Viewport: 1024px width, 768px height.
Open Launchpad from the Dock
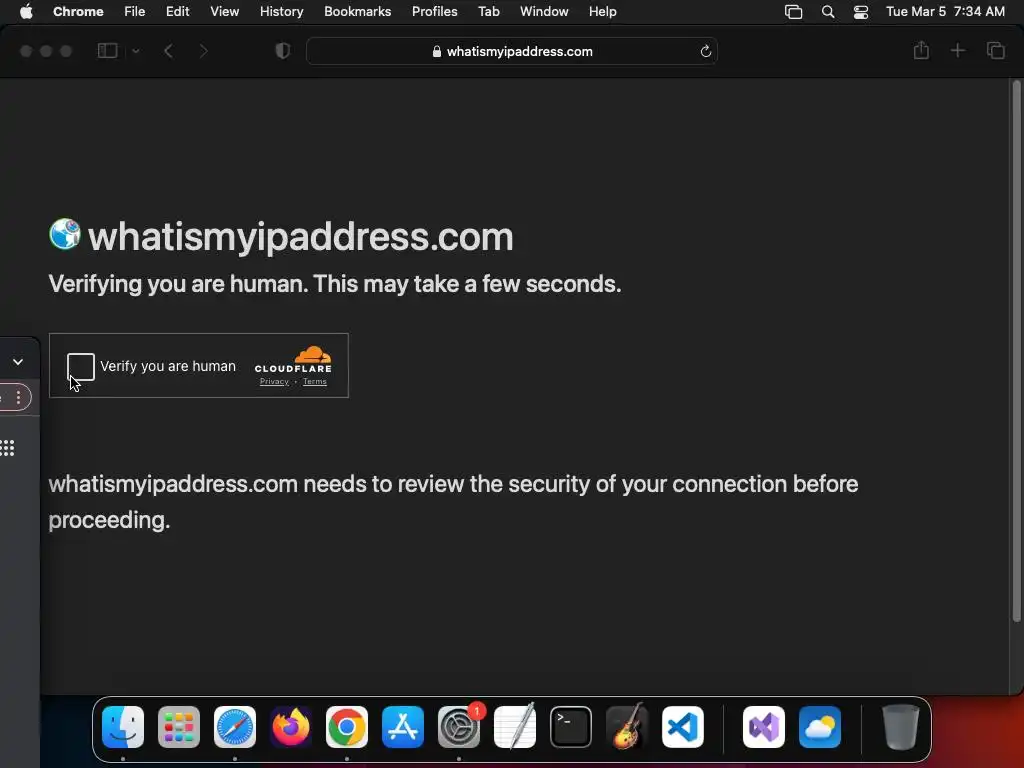tap(179, 727)
